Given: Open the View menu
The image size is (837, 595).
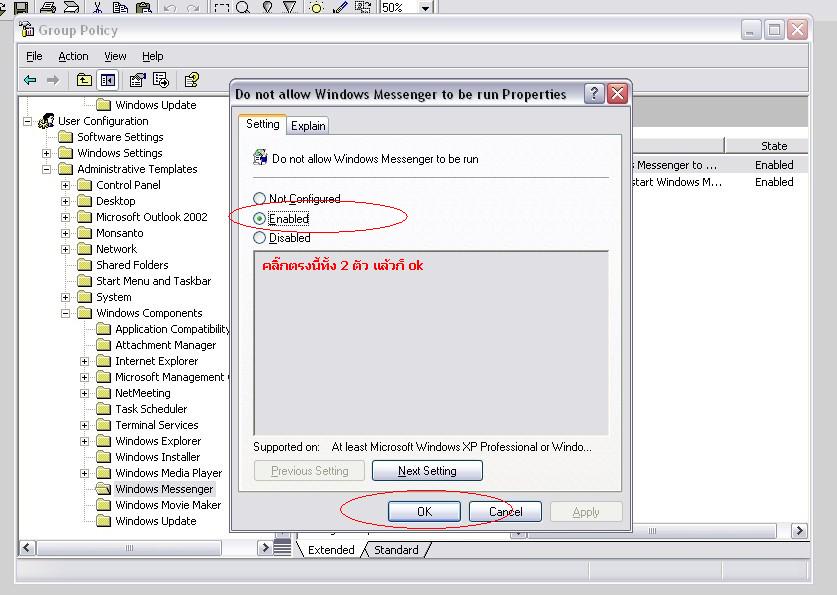Looking at the screenshot, I should [x=115, y=56].
